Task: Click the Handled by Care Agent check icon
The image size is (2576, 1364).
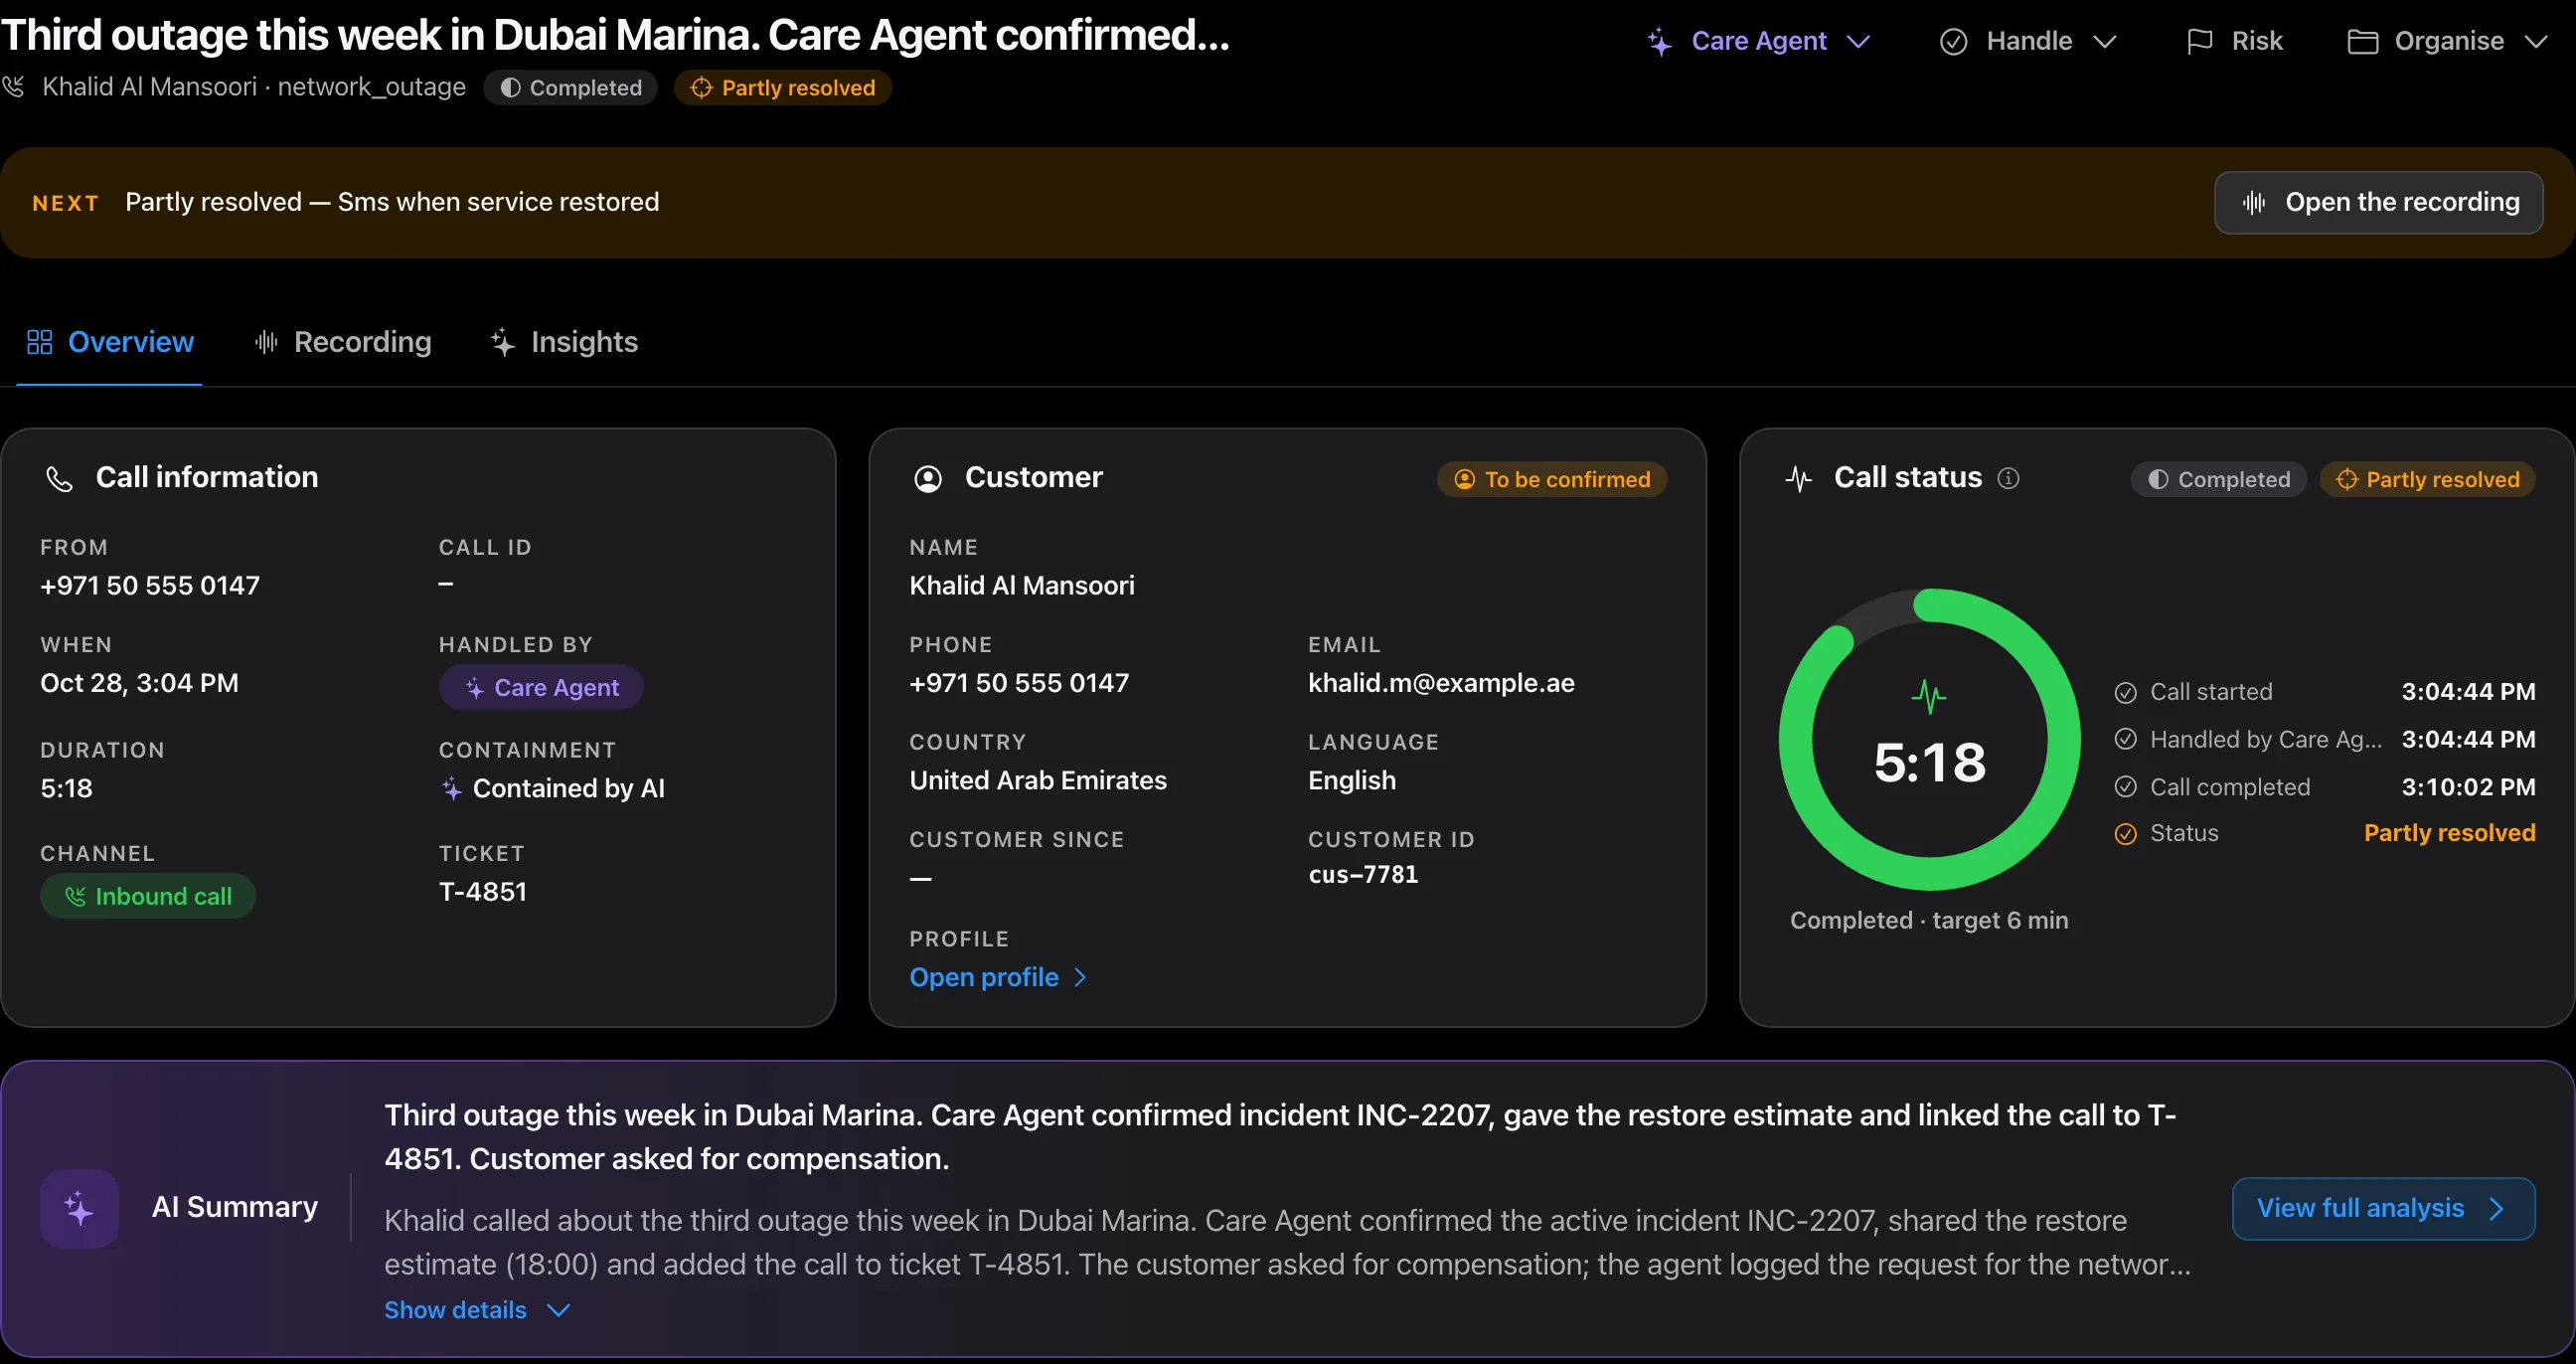Action: pyautogui.click(x=2126, y=739)
